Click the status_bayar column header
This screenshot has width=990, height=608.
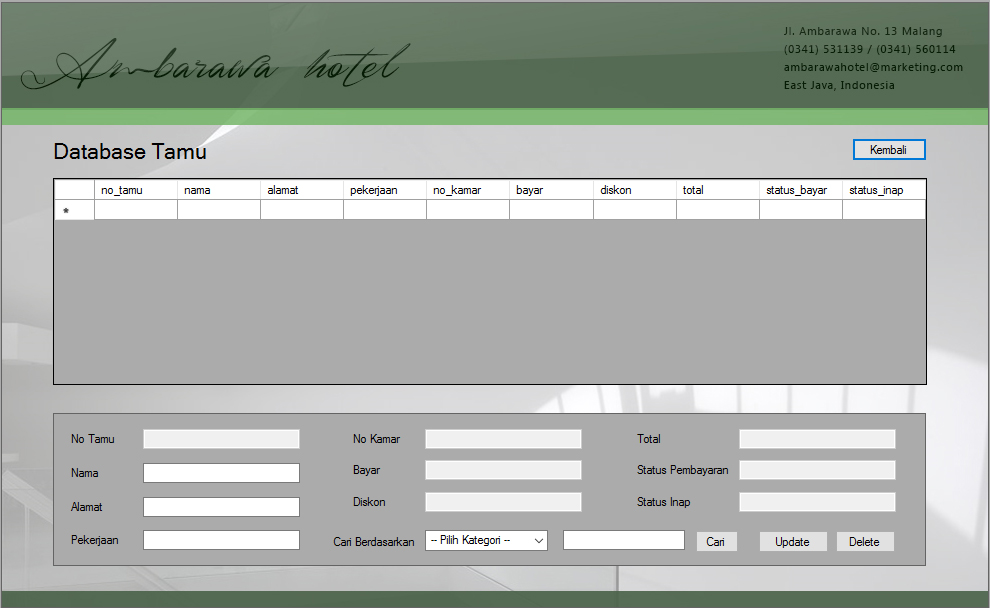coord(800,190)
